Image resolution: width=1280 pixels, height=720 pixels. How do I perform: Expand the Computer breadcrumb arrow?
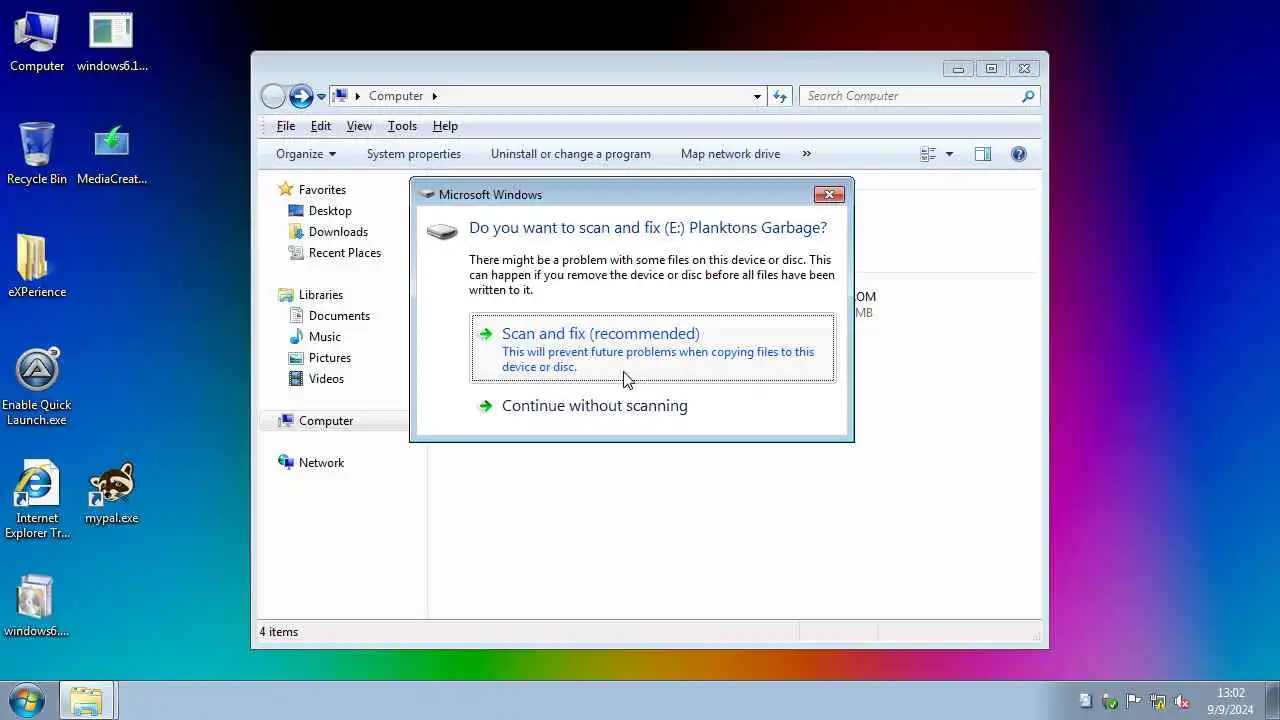[x=434, y=96]
